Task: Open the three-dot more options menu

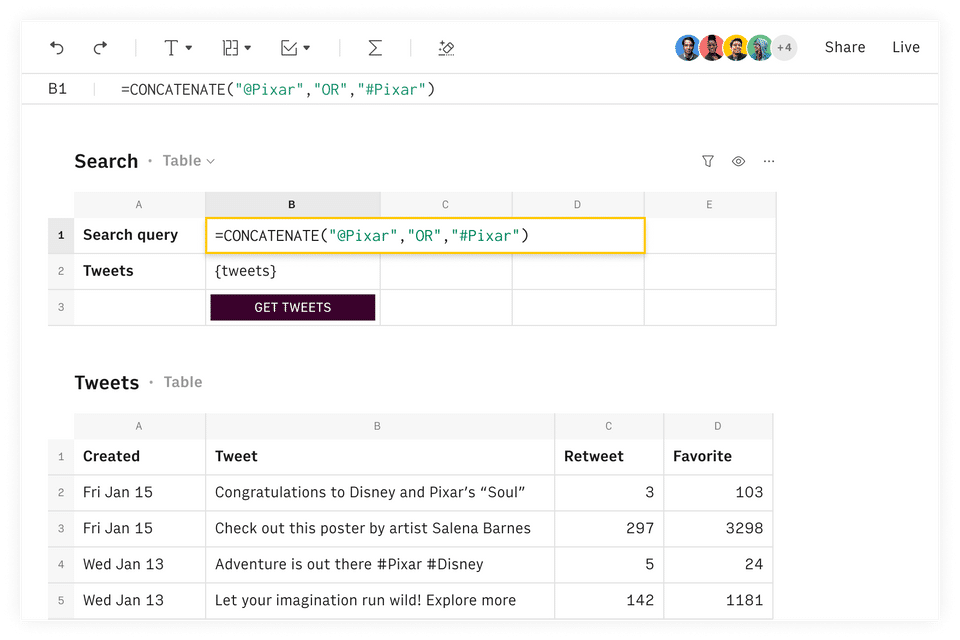Action: (x=769, y=161)
